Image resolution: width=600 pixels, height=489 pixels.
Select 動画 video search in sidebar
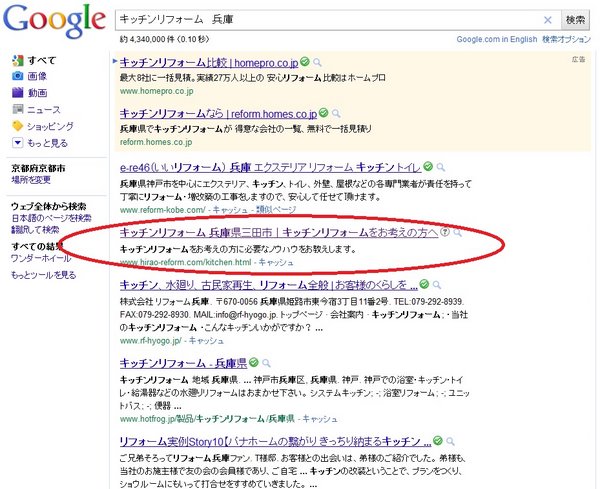37,93
